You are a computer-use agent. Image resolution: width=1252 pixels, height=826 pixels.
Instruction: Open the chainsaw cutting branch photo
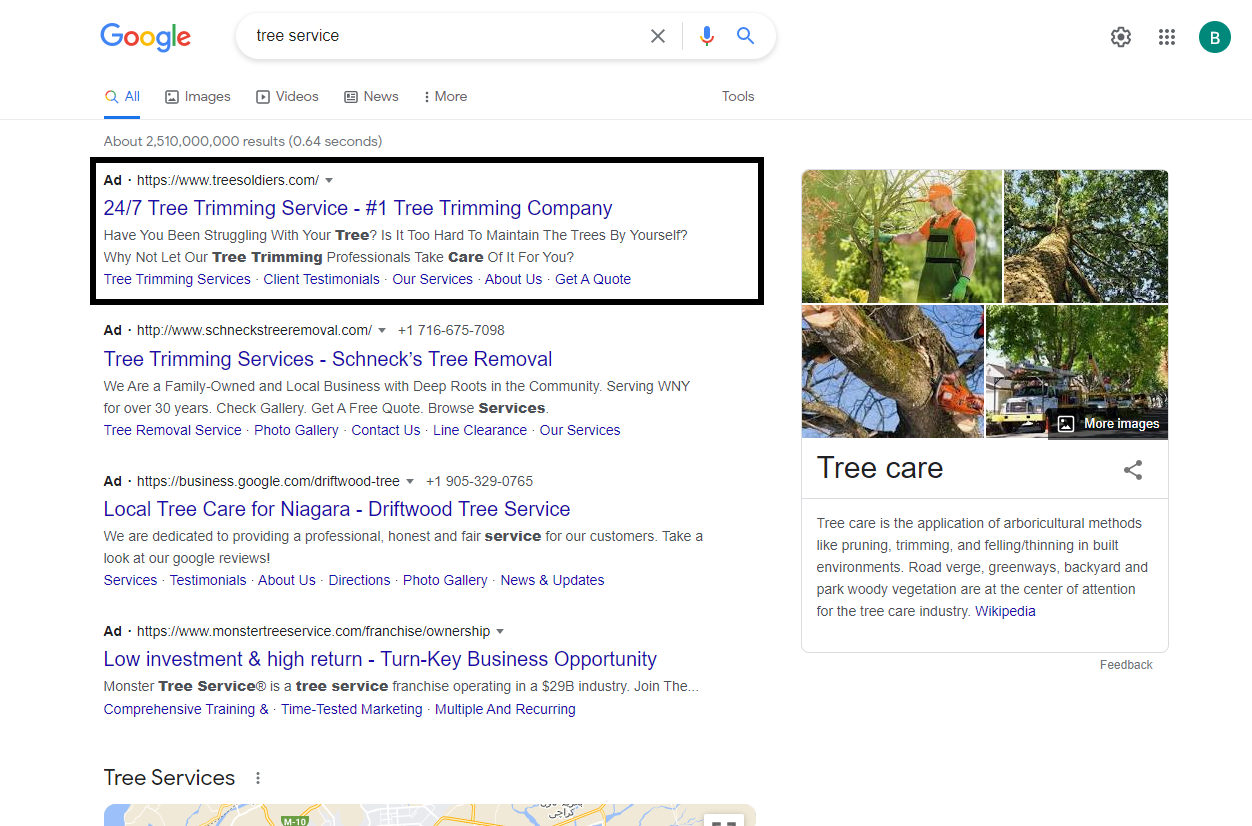tap(893, 371)
